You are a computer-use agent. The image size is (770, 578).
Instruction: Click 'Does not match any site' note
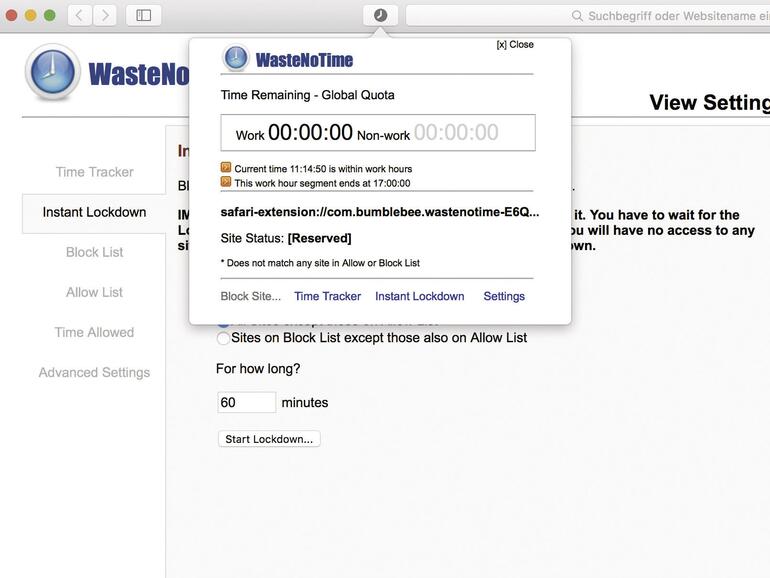[320, 263]
